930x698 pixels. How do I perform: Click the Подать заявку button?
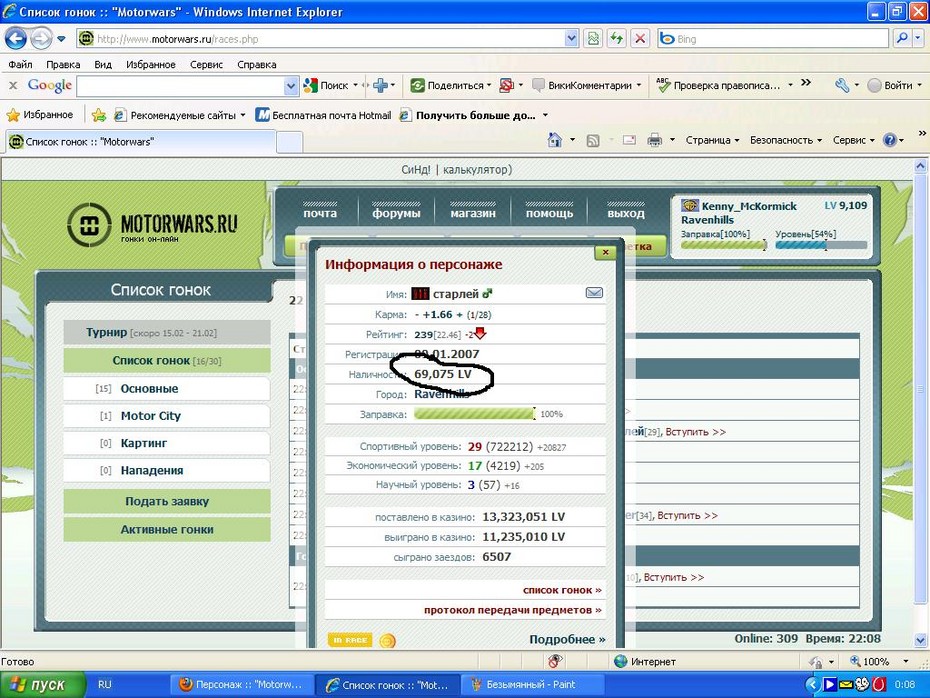pos(167,501)
